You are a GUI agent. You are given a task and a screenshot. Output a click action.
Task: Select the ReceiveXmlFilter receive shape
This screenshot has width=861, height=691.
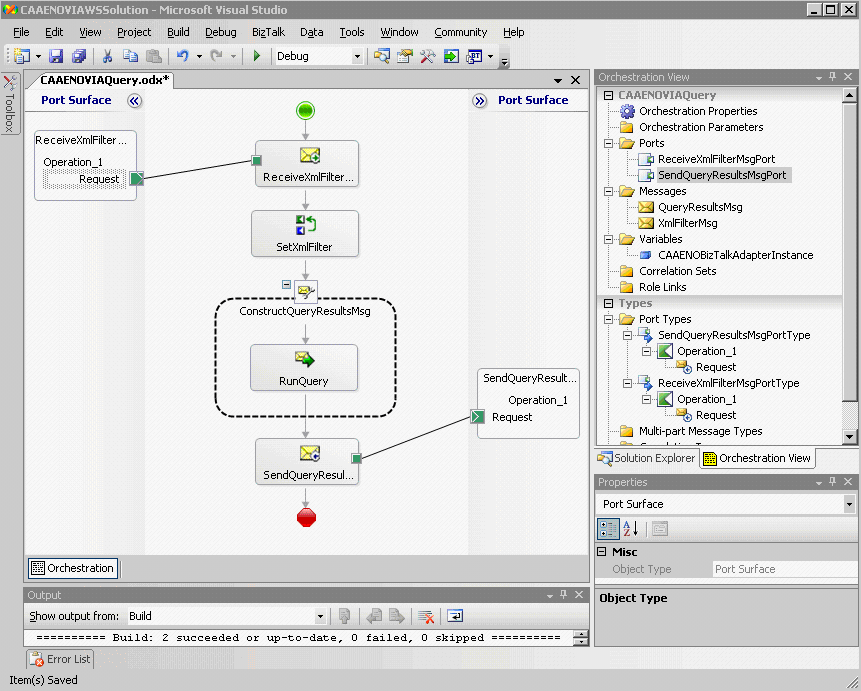307,164
